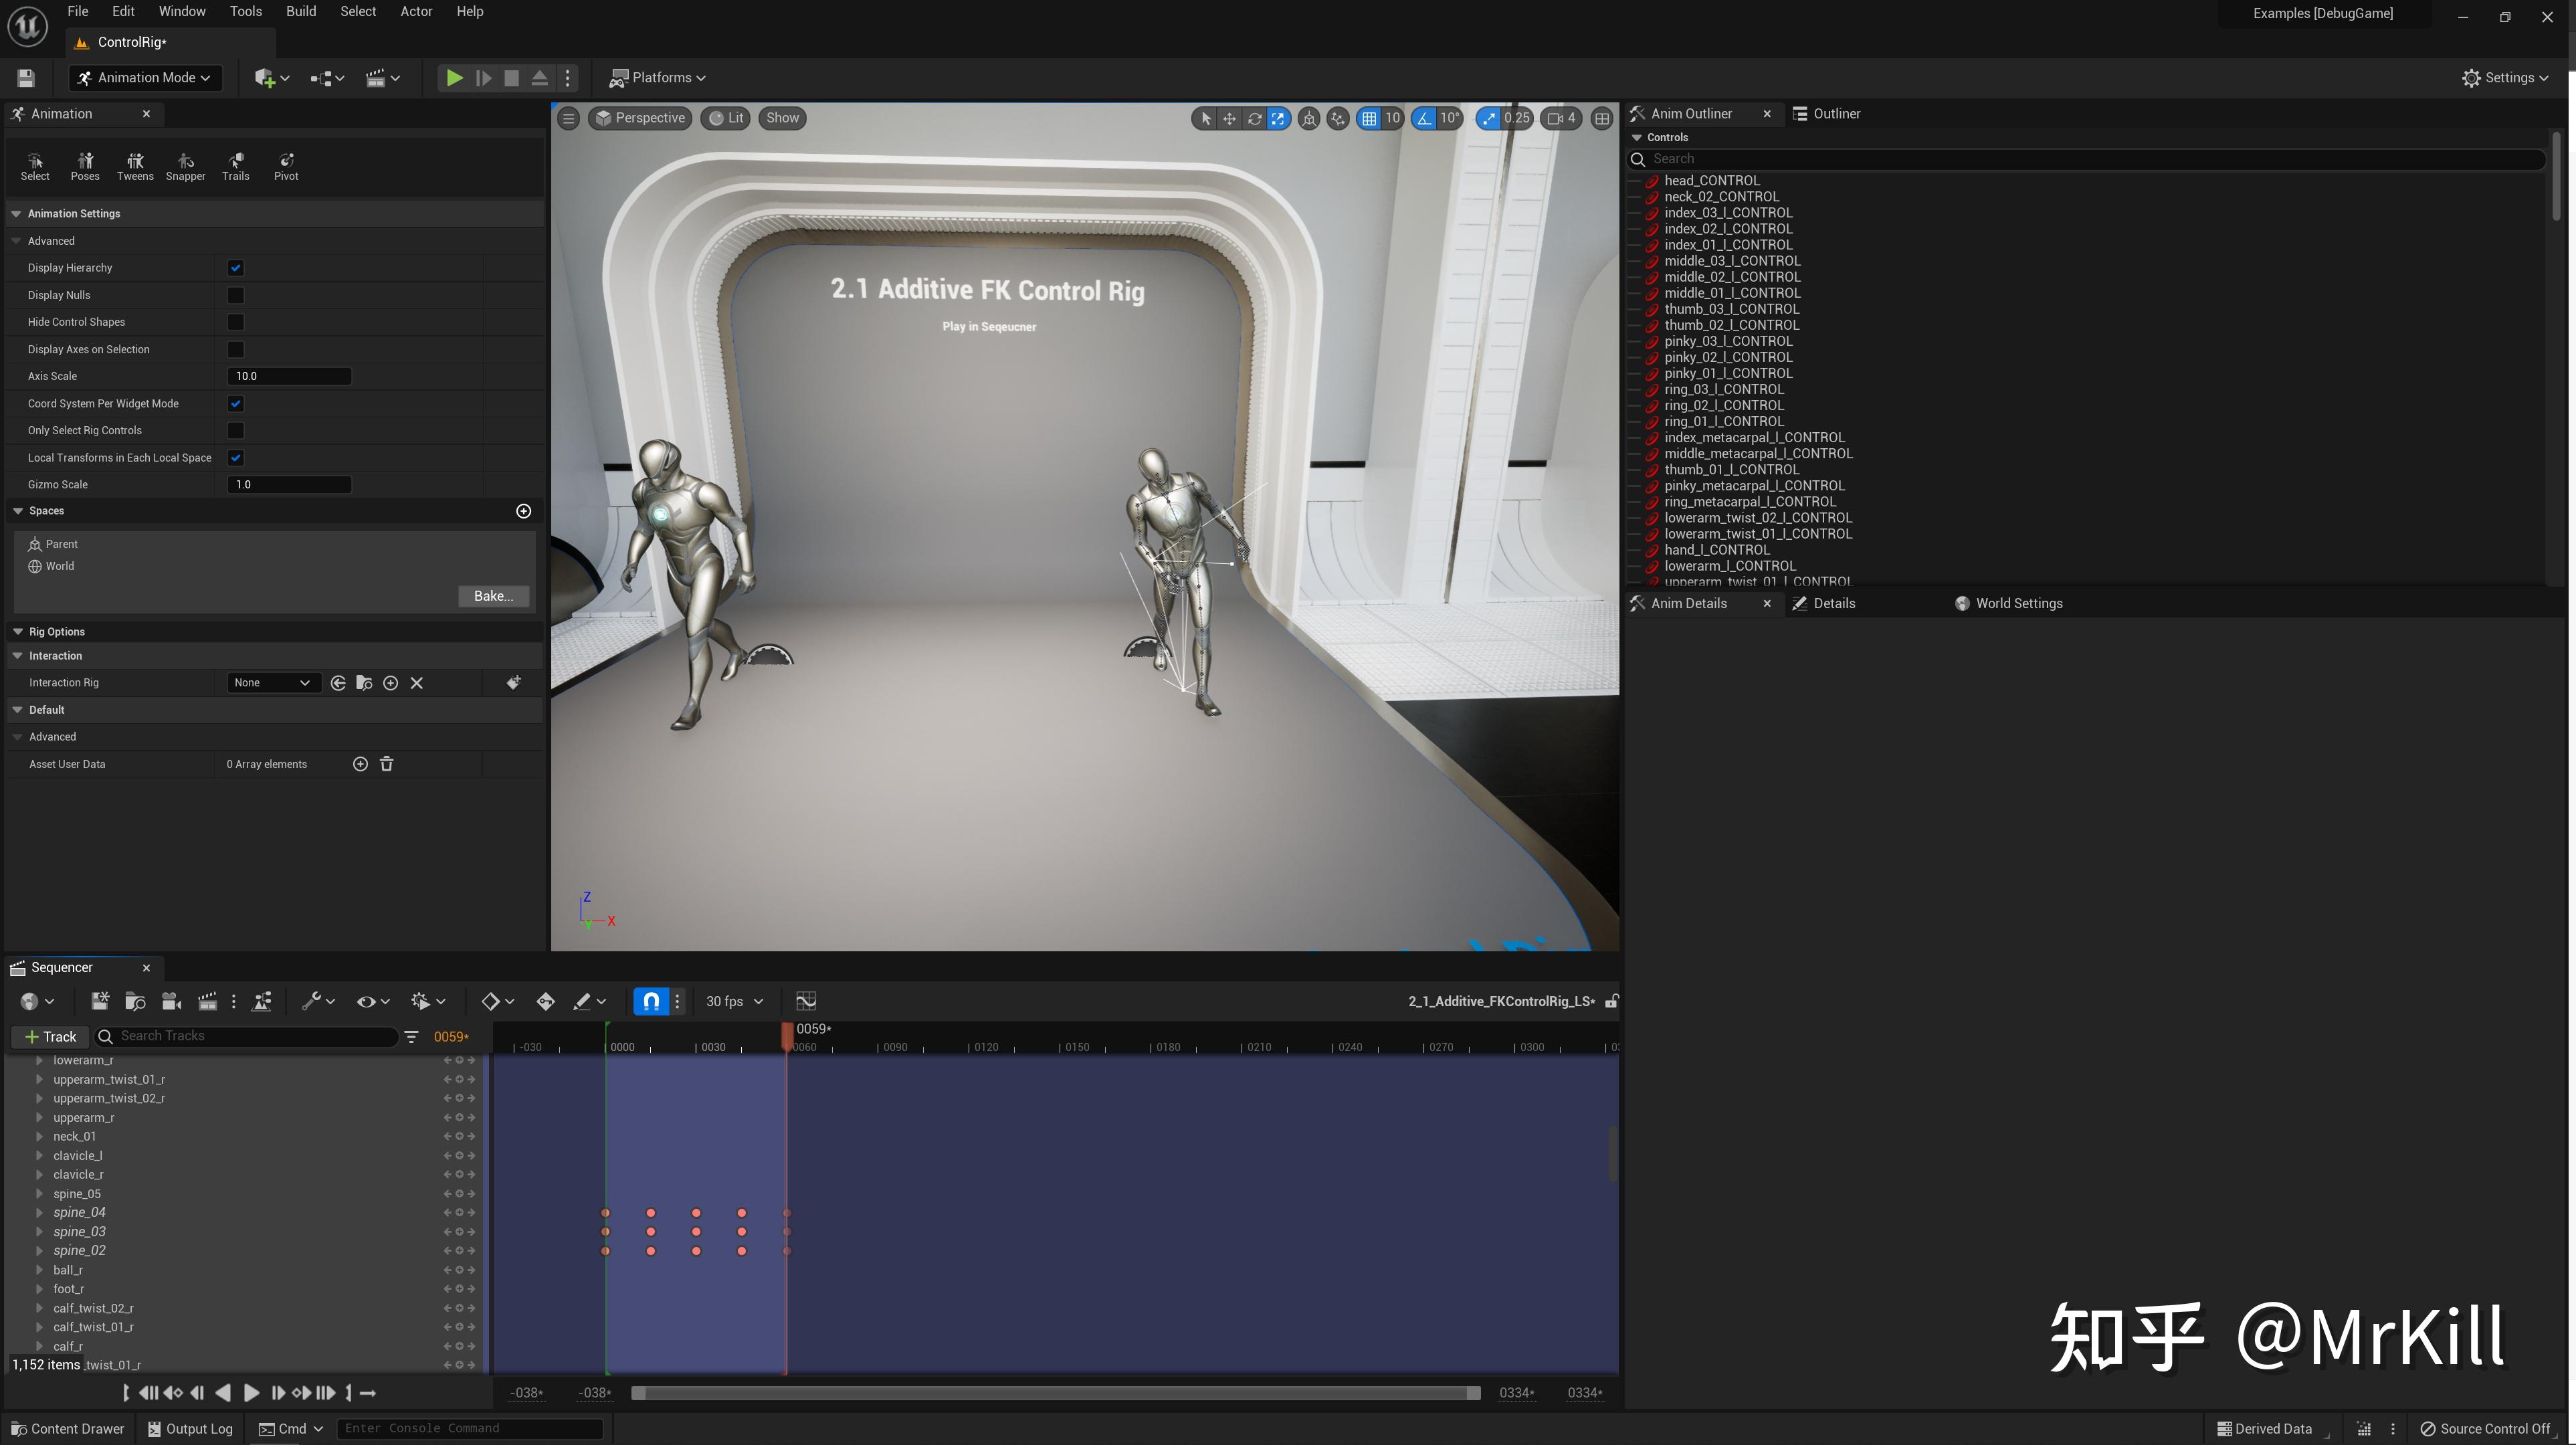This screenshot has height=1445, width=2576.
Task: Open the Build menu
Action: pyautogui.click(x=300, y=12)
